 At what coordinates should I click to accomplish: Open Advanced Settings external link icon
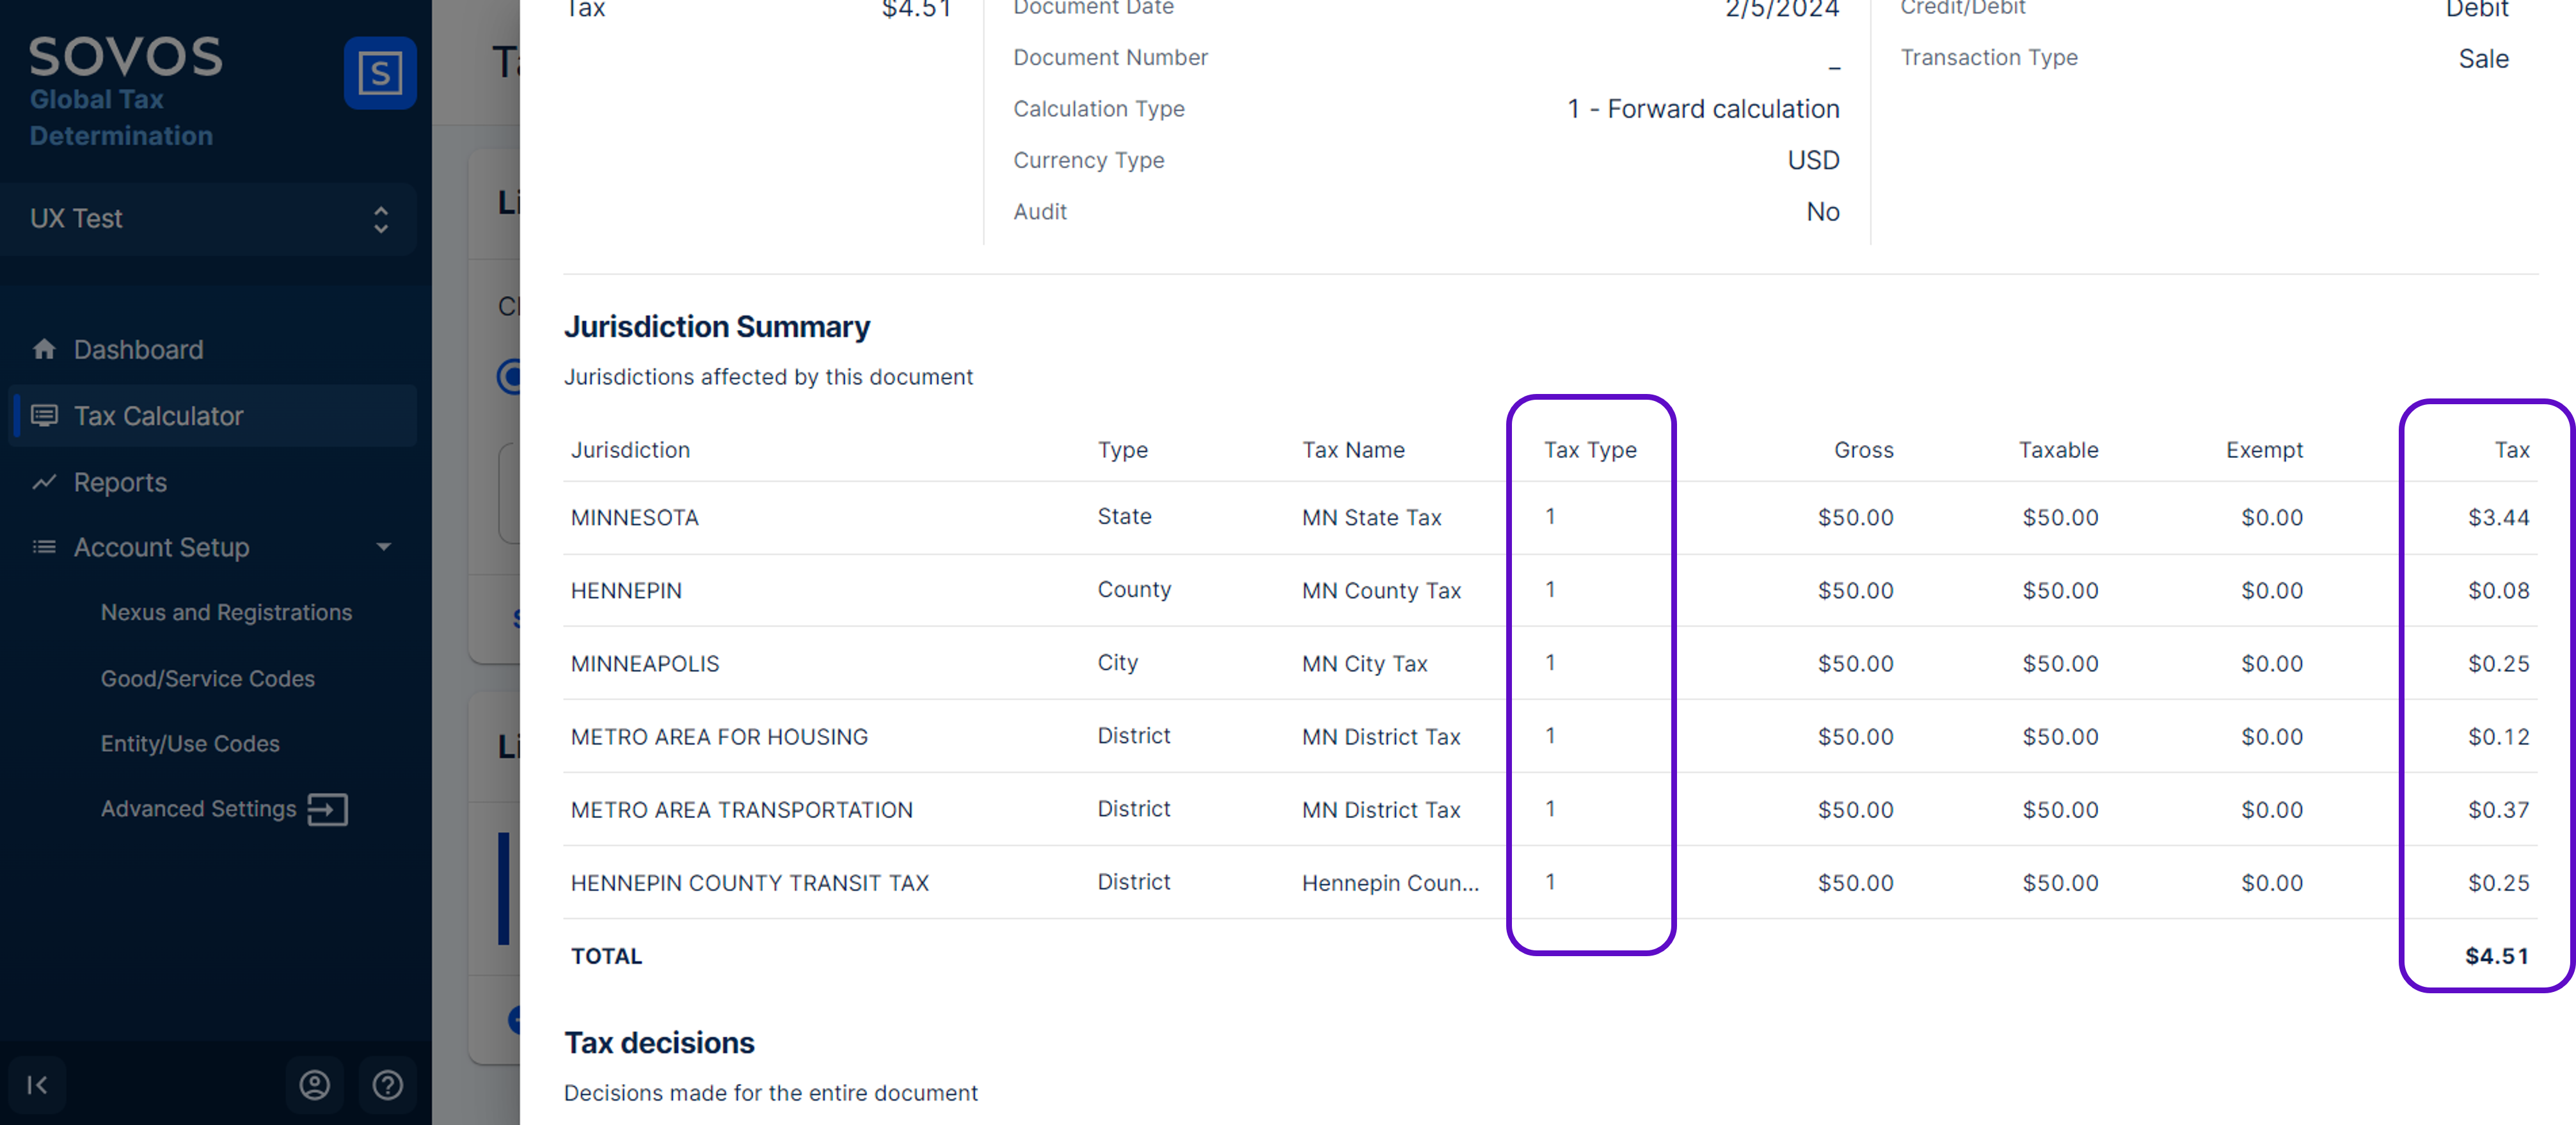coord(327,809)
